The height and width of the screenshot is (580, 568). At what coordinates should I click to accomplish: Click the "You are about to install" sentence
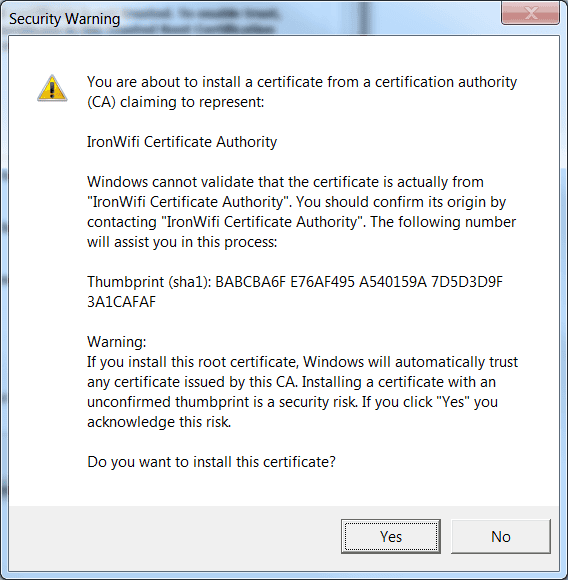pyautogui.click(x=302, y=82)
